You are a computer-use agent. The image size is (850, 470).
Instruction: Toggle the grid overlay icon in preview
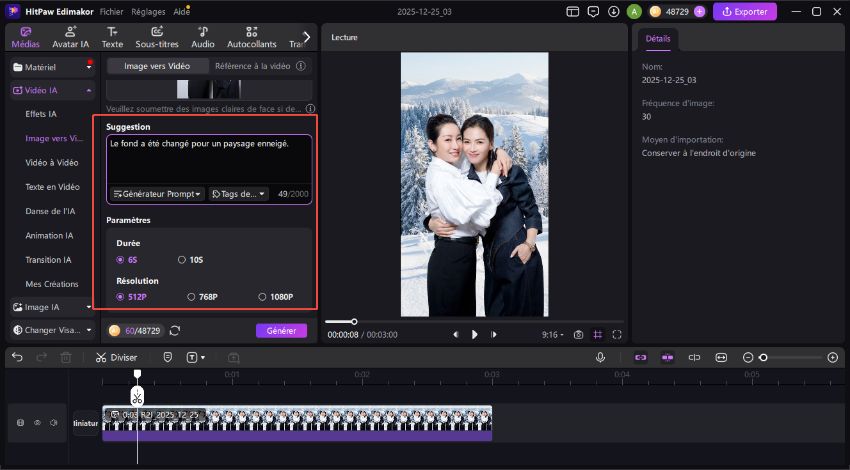[x=598, y=334]
